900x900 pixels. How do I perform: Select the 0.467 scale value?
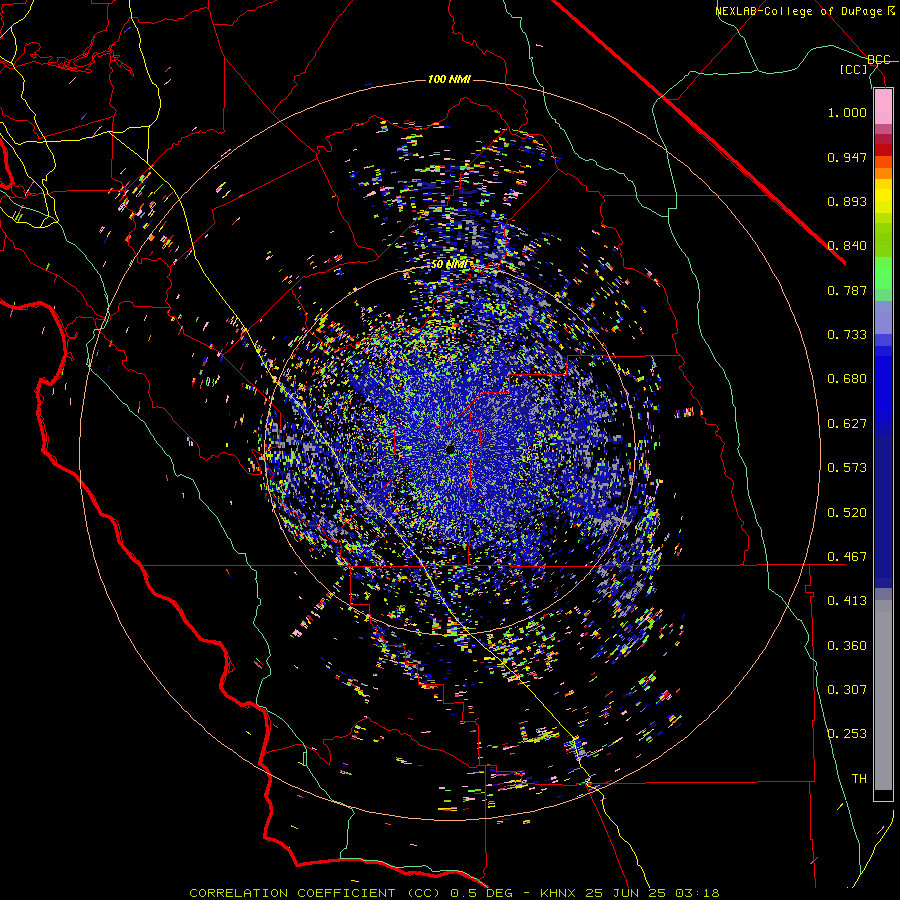pos(847,557)
